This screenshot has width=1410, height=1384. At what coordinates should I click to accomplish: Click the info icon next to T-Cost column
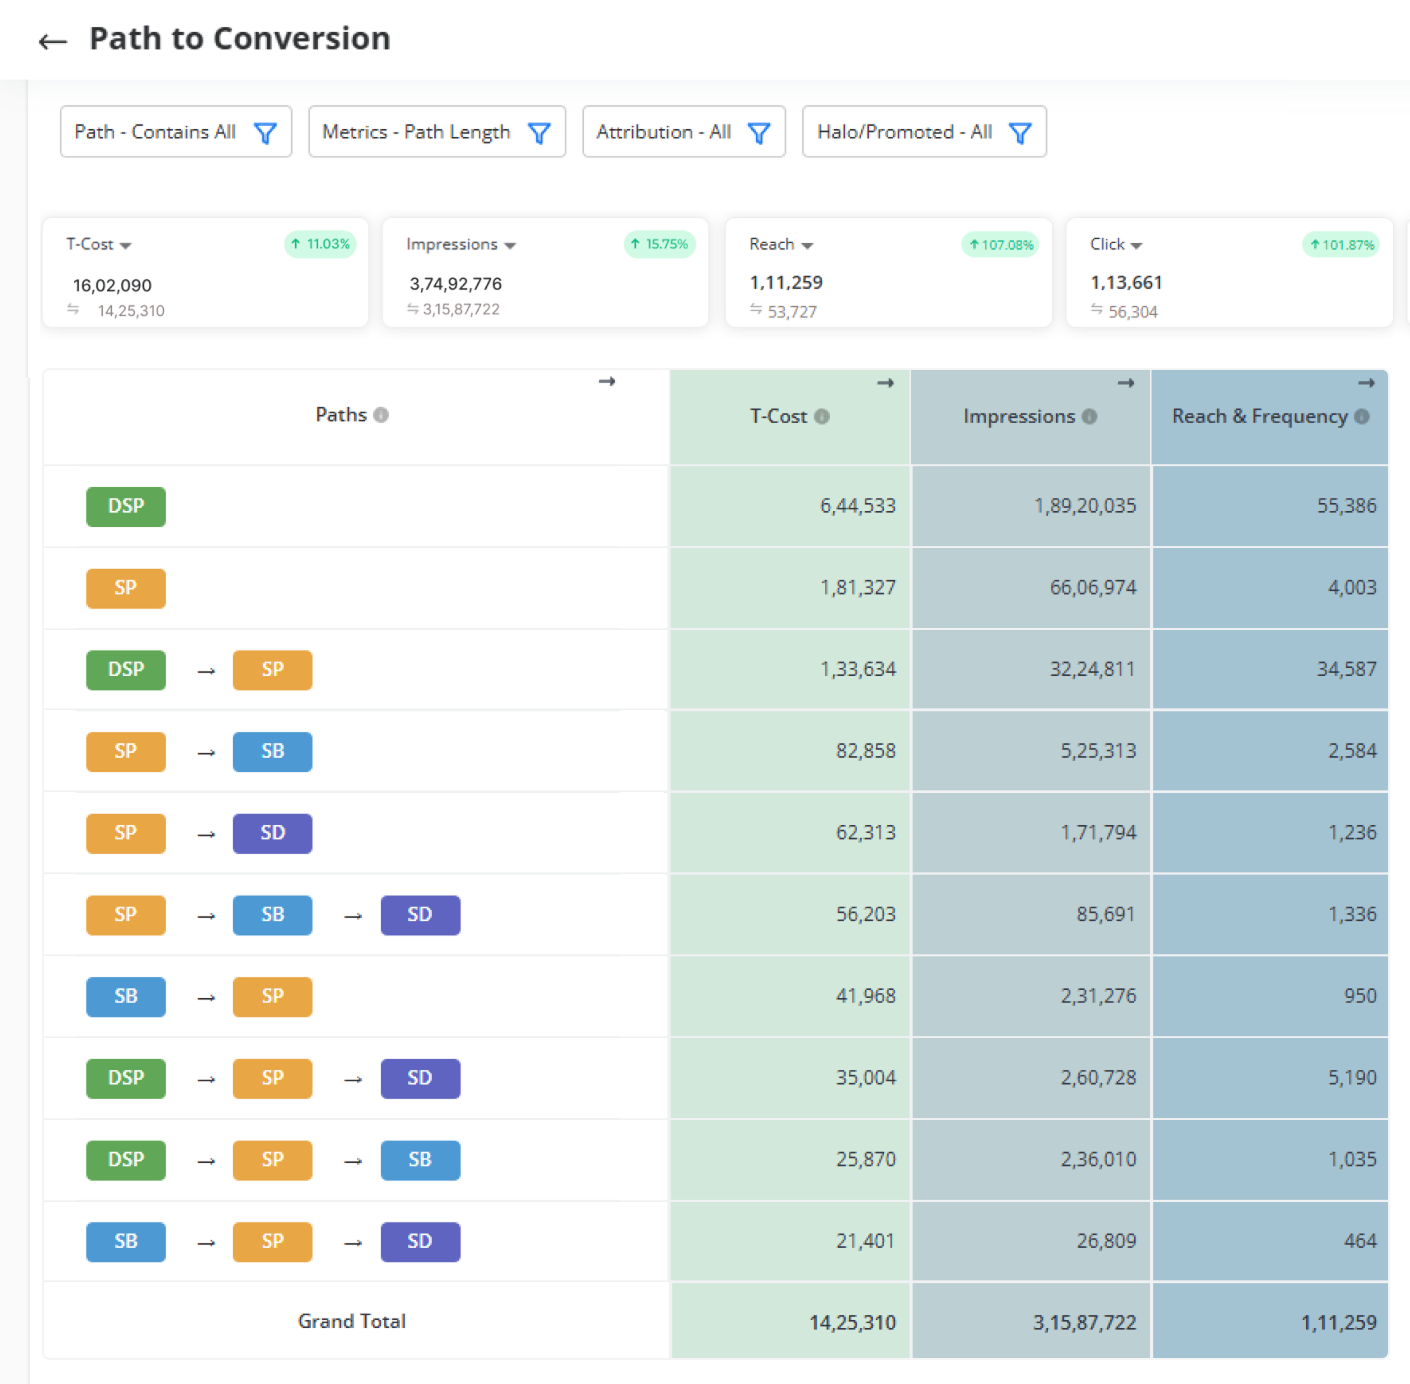[822, 417]
